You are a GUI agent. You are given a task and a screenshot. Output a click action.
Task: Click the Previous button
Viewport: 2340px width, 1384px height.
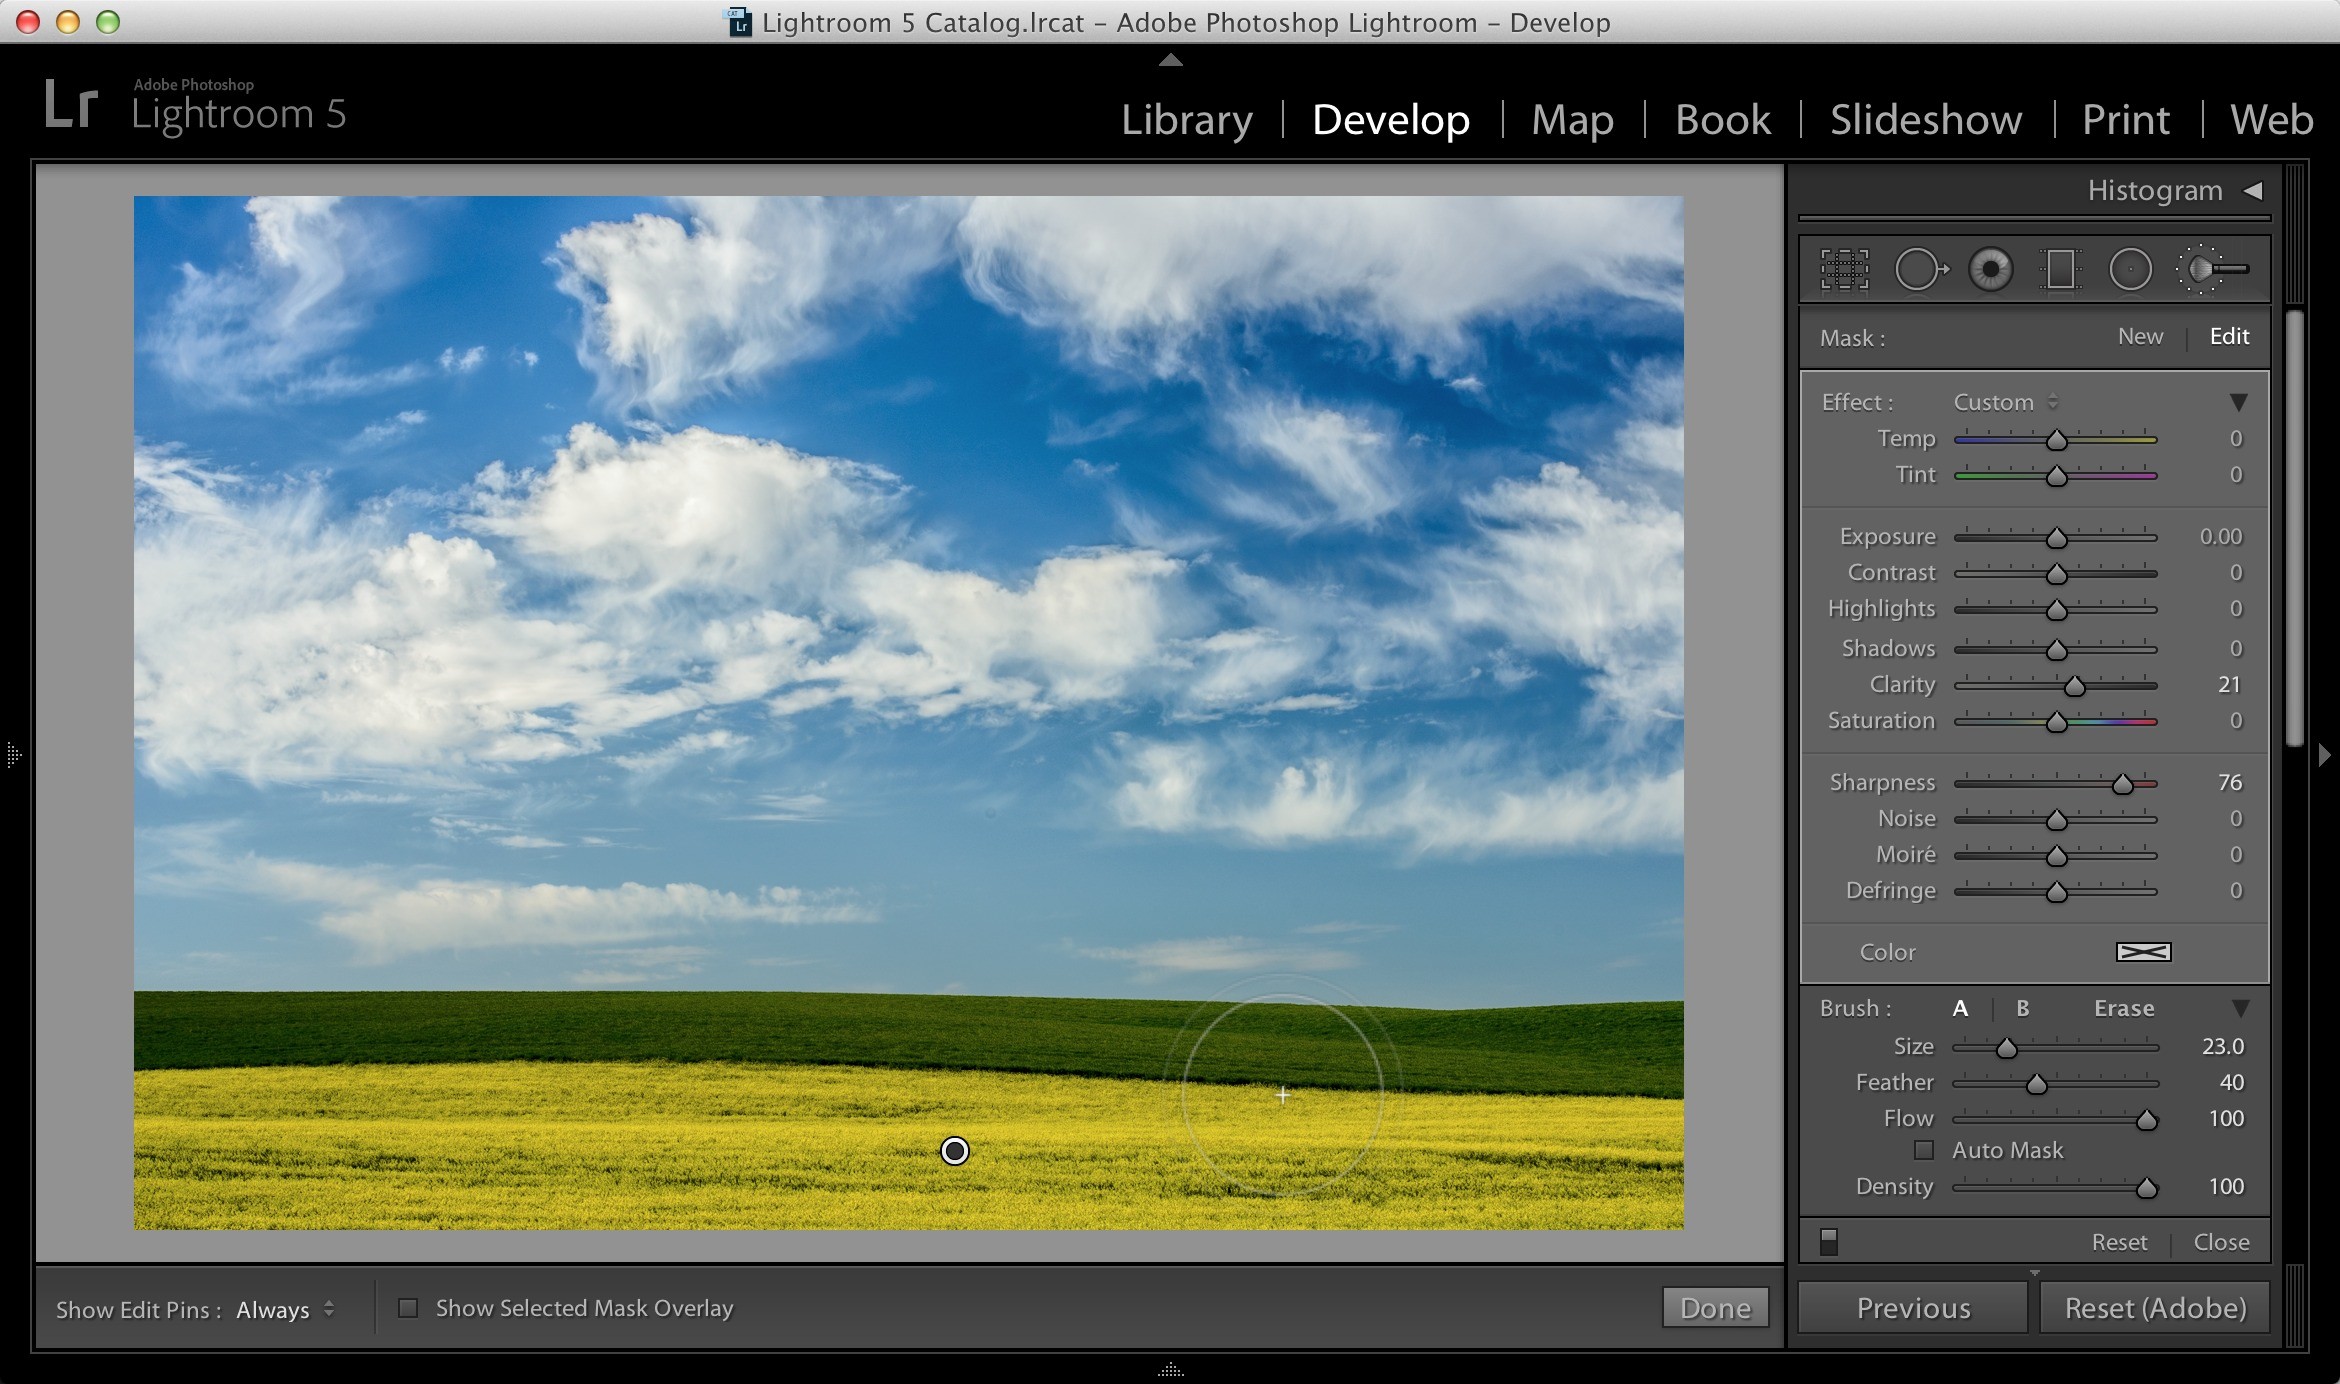click(1913, 1308)
